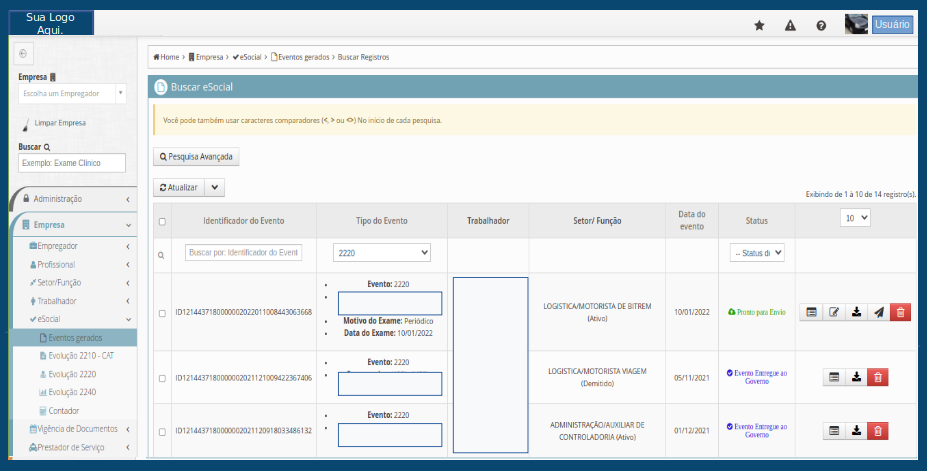Click the Buscar Exemplo: Exame Clínico field
Screen dimensions: 927x471
point(72,163)
